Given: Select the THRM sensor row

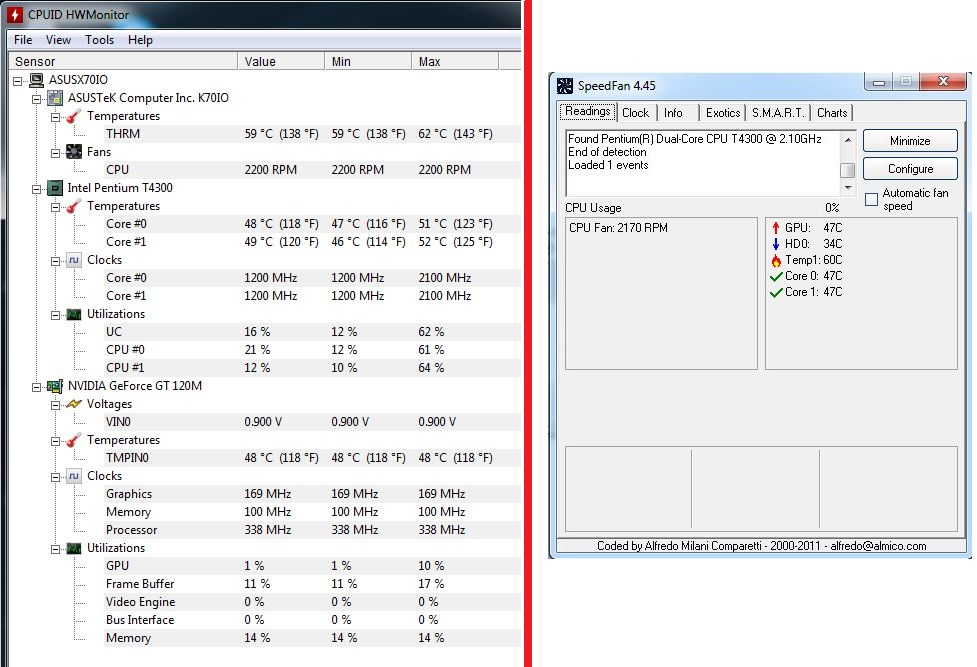Looking at the screenshot, I should click(x=313, y=134).
